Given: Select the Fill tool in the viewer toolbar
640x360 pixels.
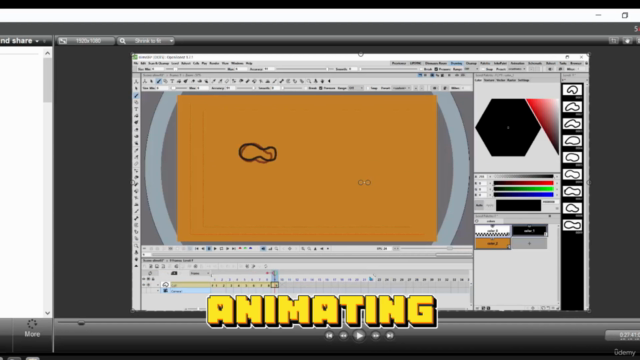Looking at the screenshot, I should coord(179,81).
